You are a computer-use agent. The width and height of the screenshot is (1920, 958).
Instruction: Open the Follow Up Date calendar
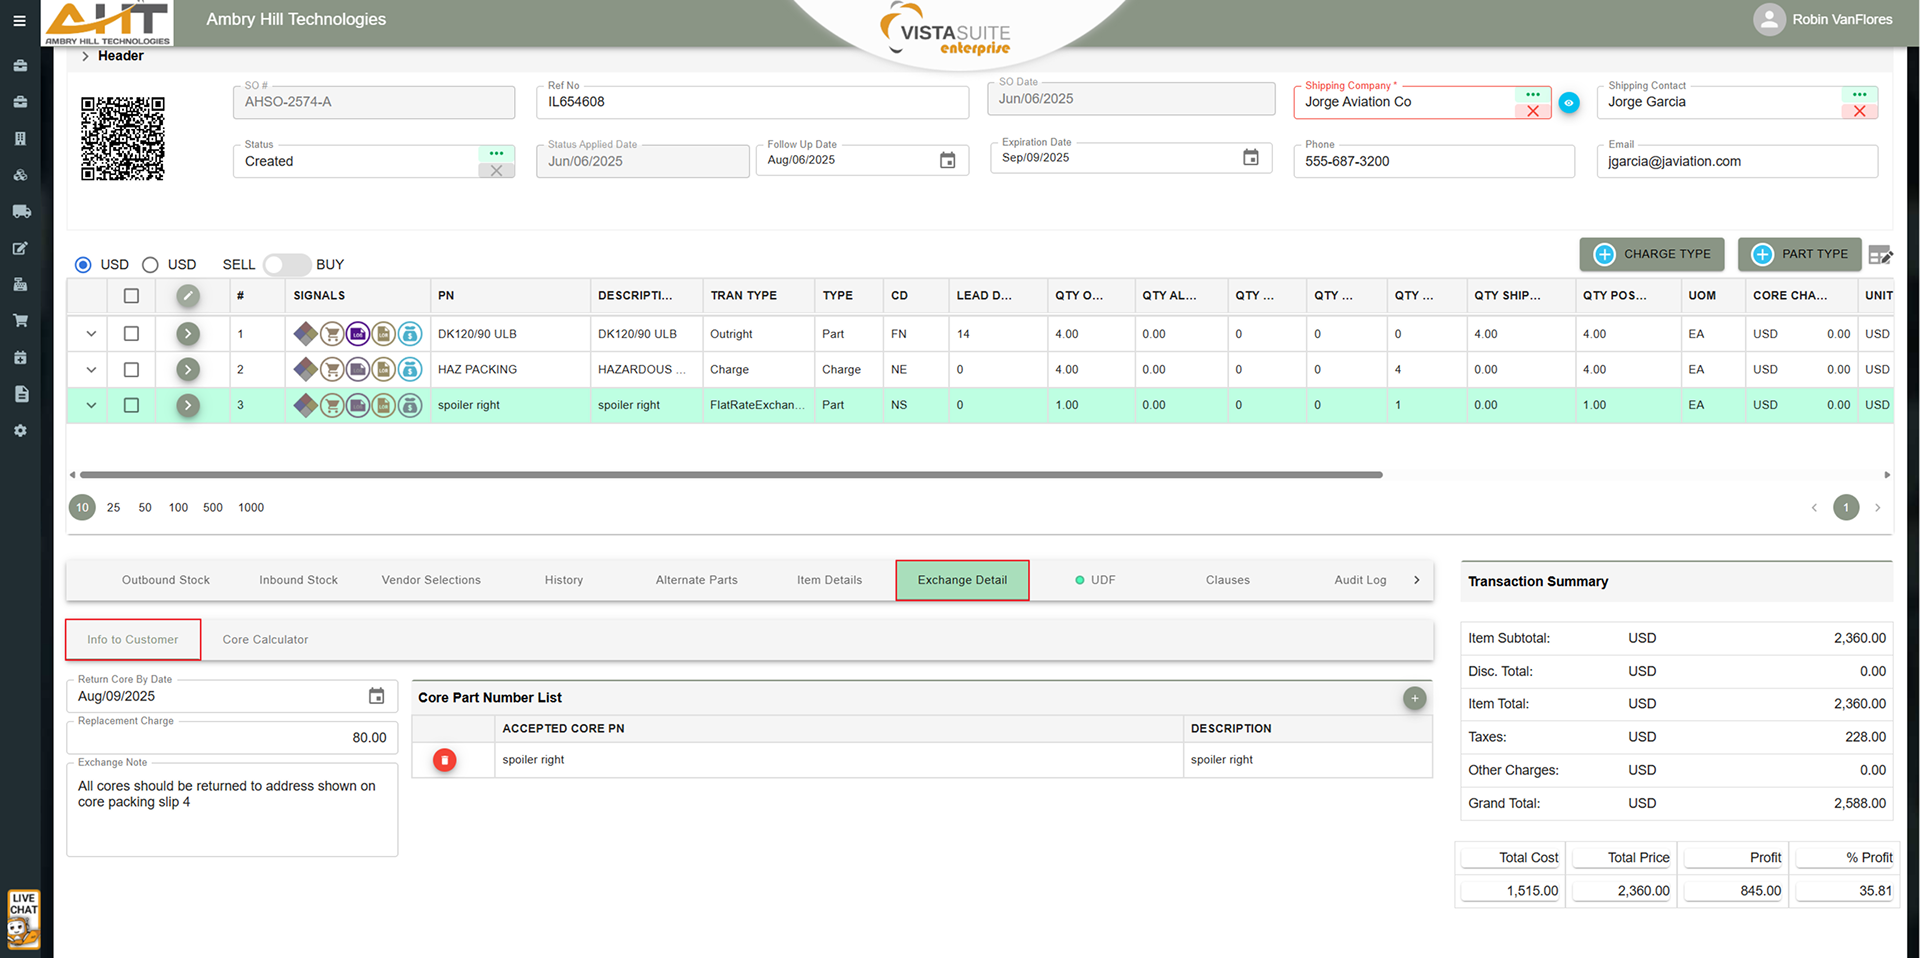(947, 160)
